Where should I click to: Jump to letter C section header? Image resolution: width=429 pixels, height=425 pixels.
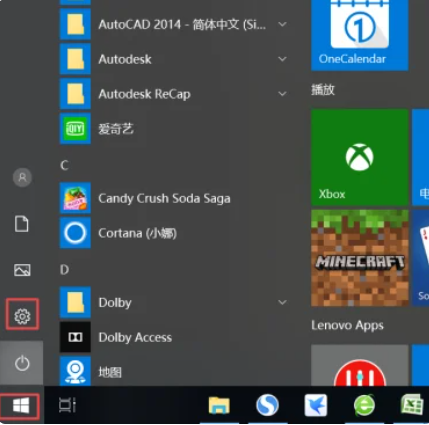coord(65,165)
